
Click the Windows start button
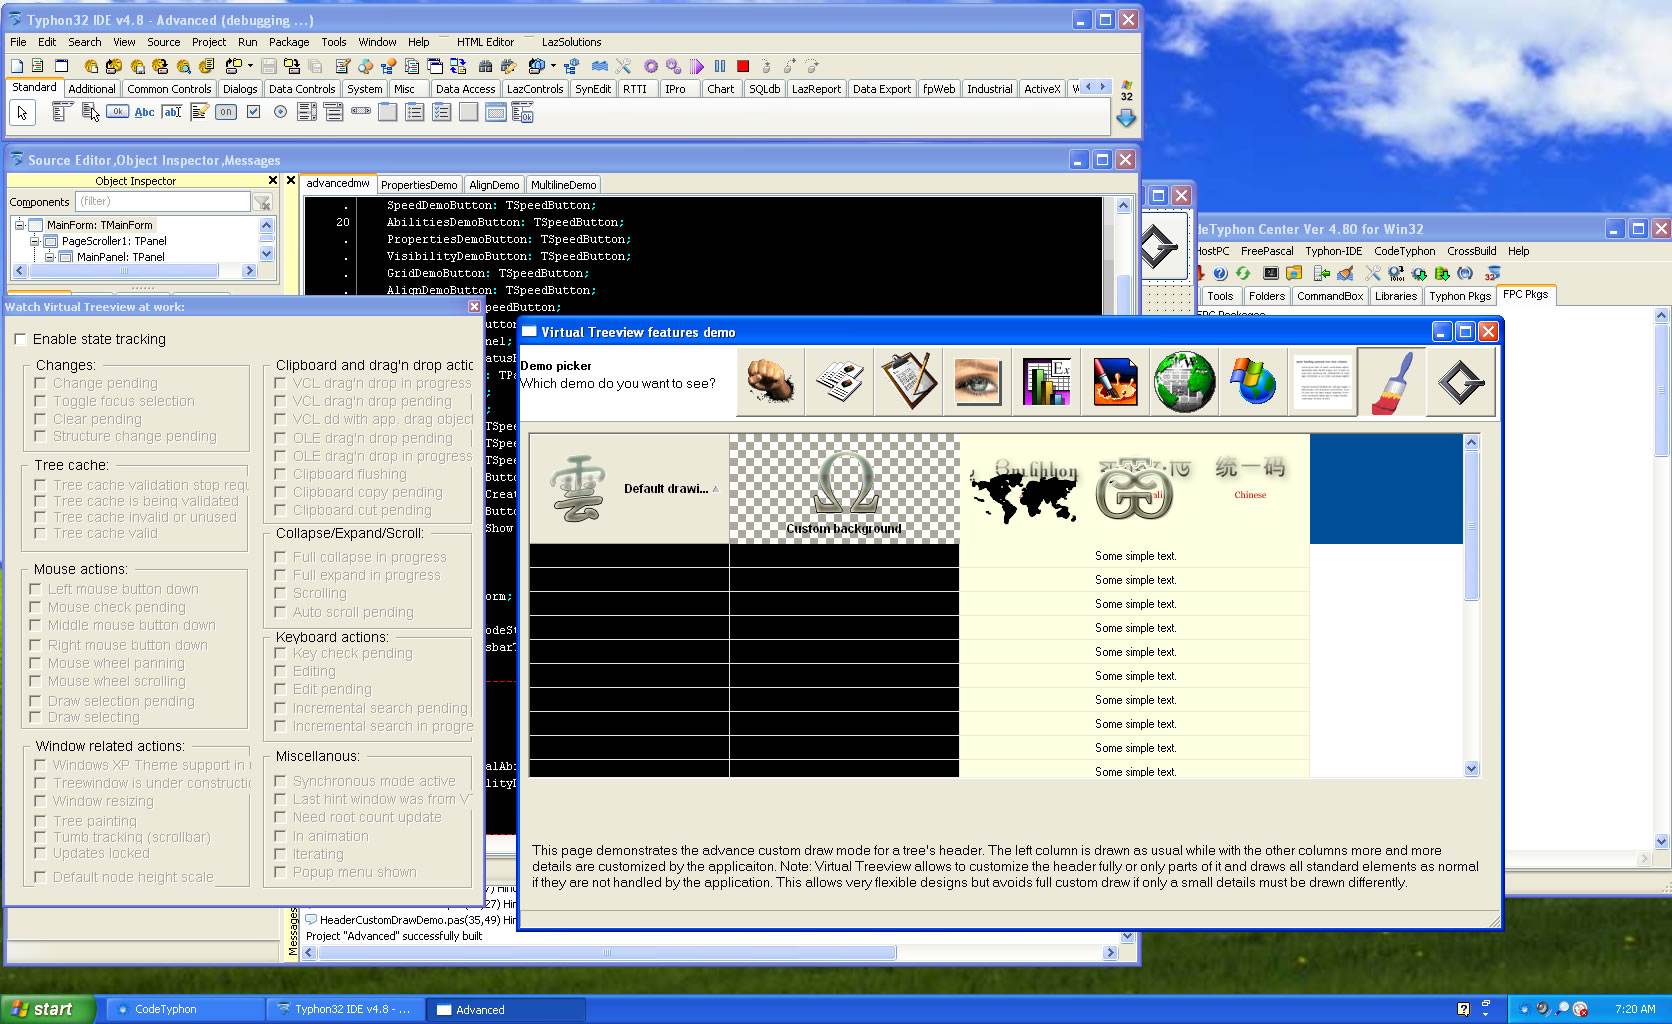[47, 1009]
